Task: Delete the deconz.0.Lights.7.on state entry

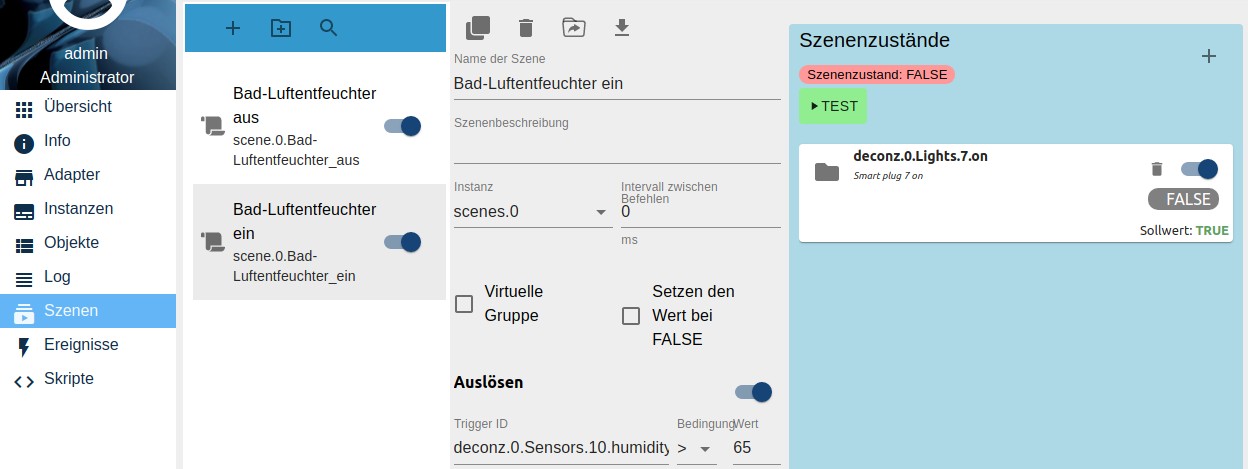Action: [x=1157, y=169]
